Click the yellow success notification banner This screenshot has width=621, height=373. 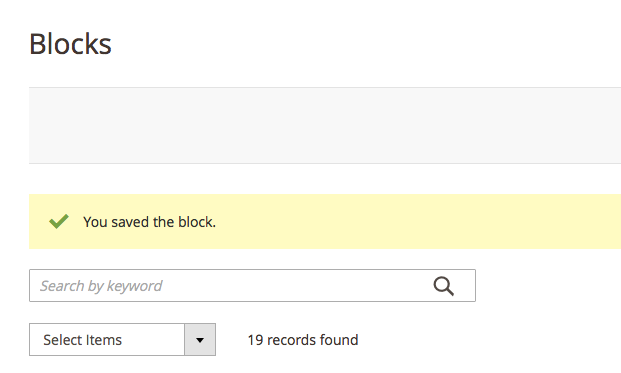click(325, 221)
